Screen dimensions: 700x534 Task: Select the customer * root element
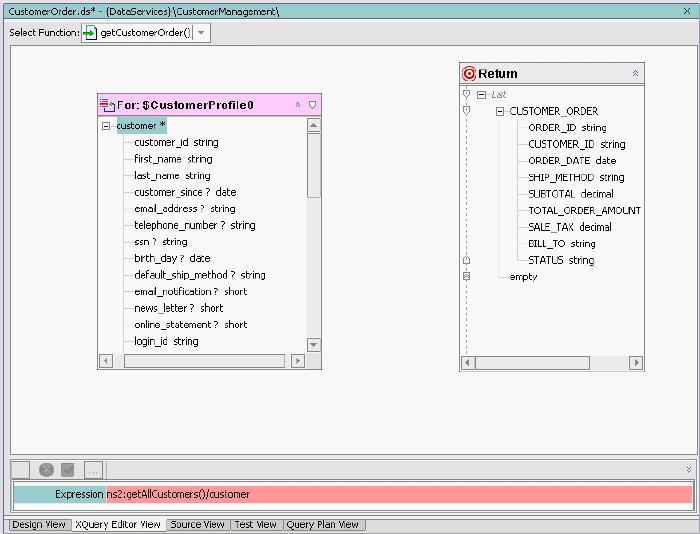pos(142,126)
